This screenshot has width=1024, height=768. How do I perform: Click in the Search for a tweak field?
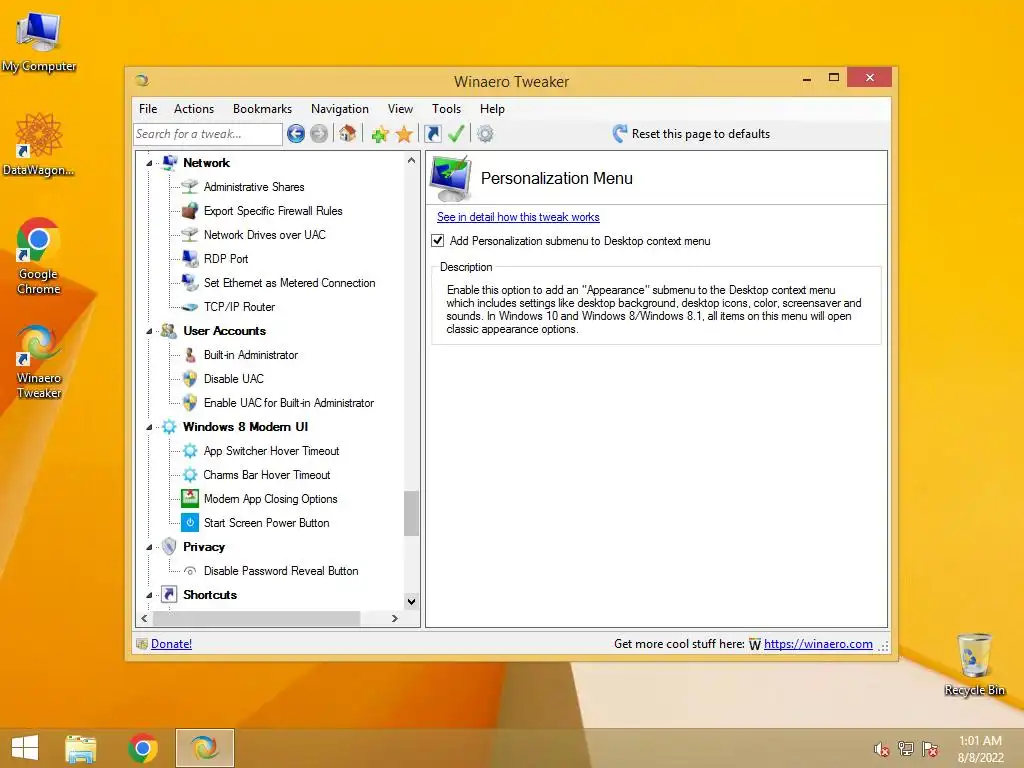point(208,134)
